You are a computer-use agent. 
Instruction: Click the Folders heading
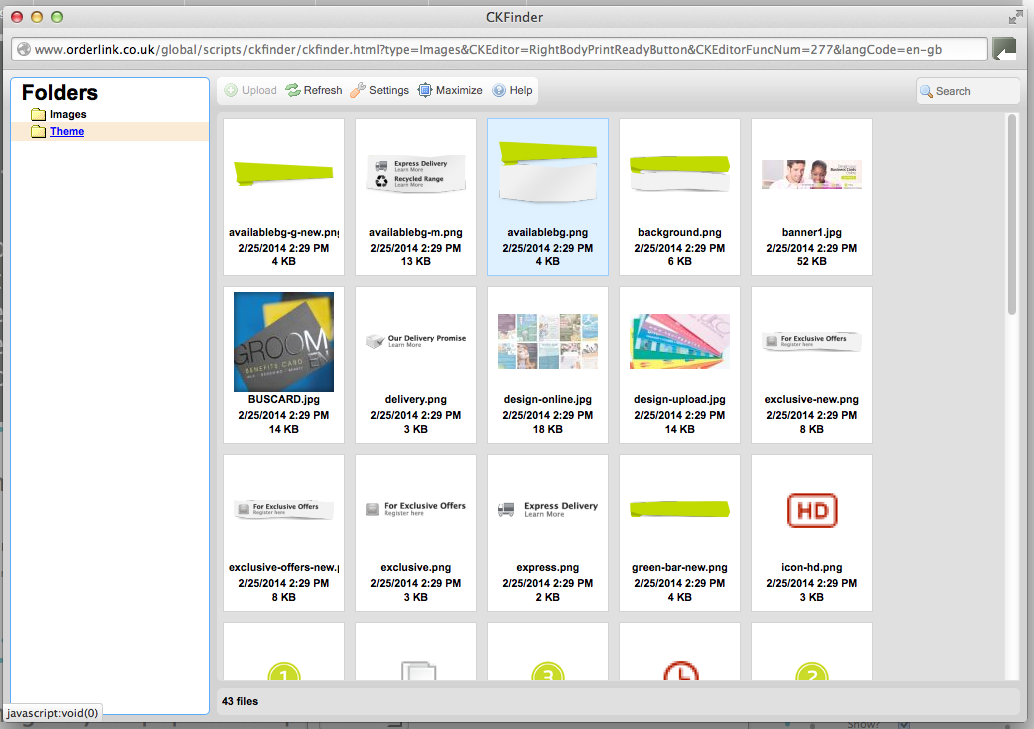59,92
